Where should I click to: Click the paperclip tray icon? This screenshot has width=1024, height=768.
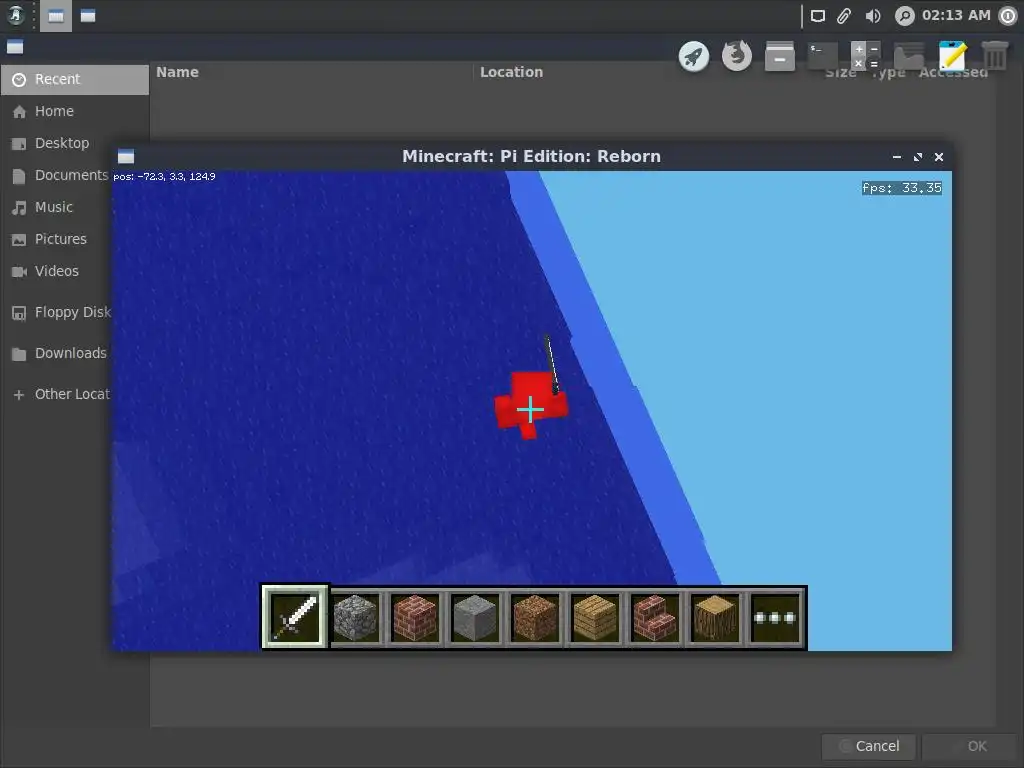click(844, 16)
